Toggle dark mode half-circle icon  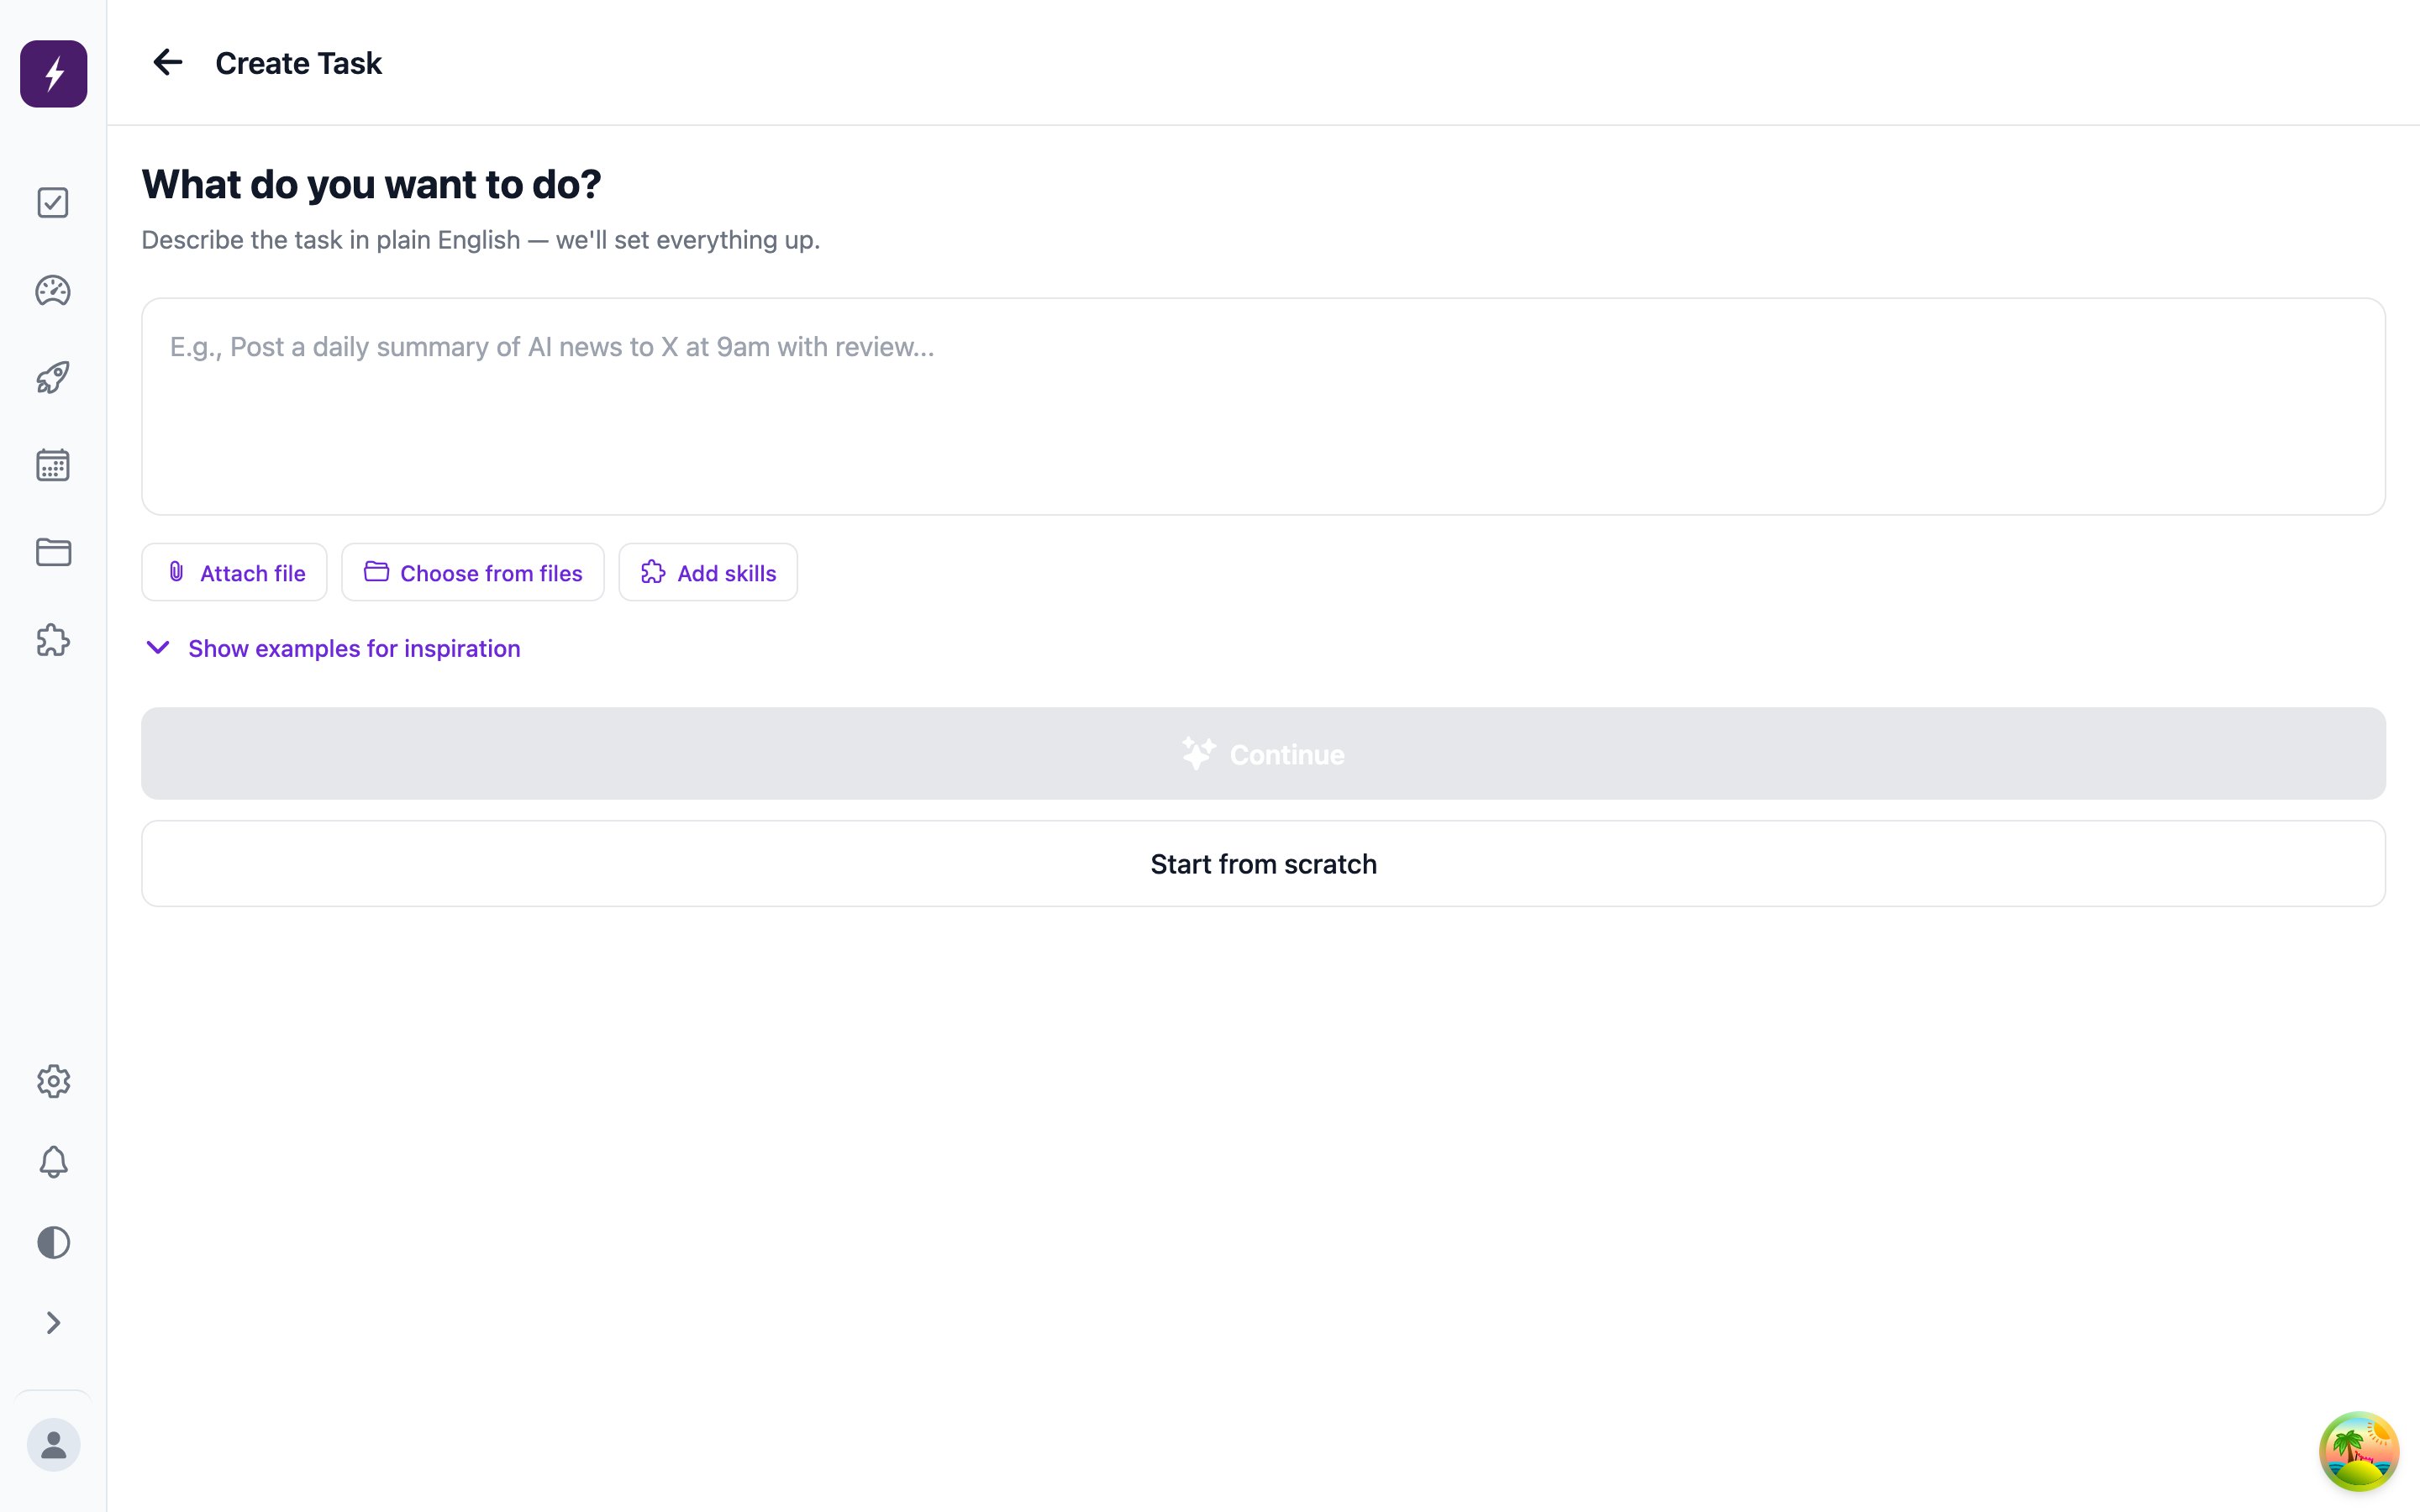click(x=53, y=1243)
